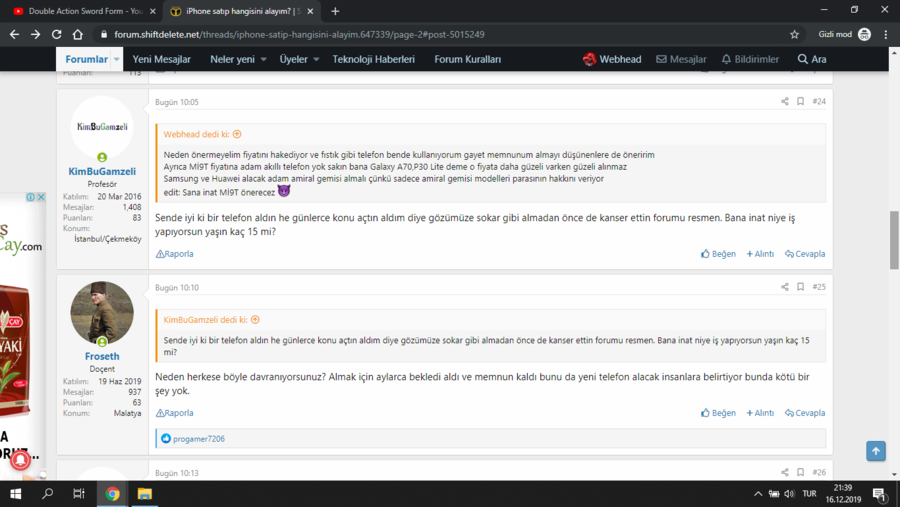This screenshot has width=900, height=507.
Task: Open Forum Kuralları
Action: pos(467,59)
